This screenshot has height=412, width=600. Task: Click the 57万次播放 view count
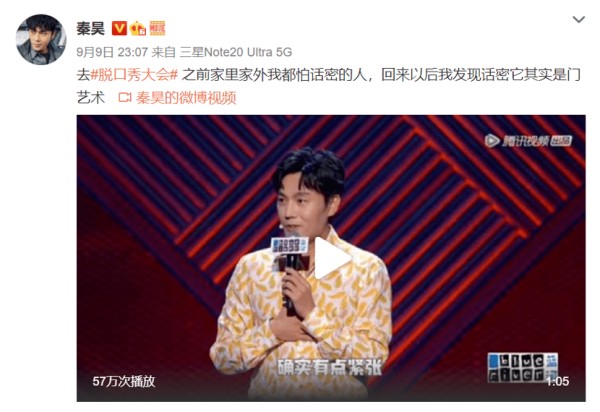pos(124,381)
